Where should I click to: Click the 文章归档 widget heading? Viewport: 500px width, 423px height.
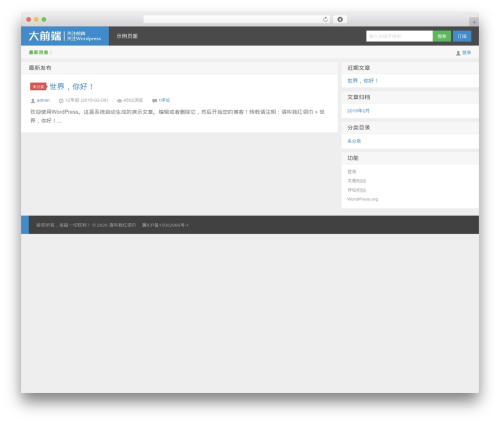click(359, 97)
